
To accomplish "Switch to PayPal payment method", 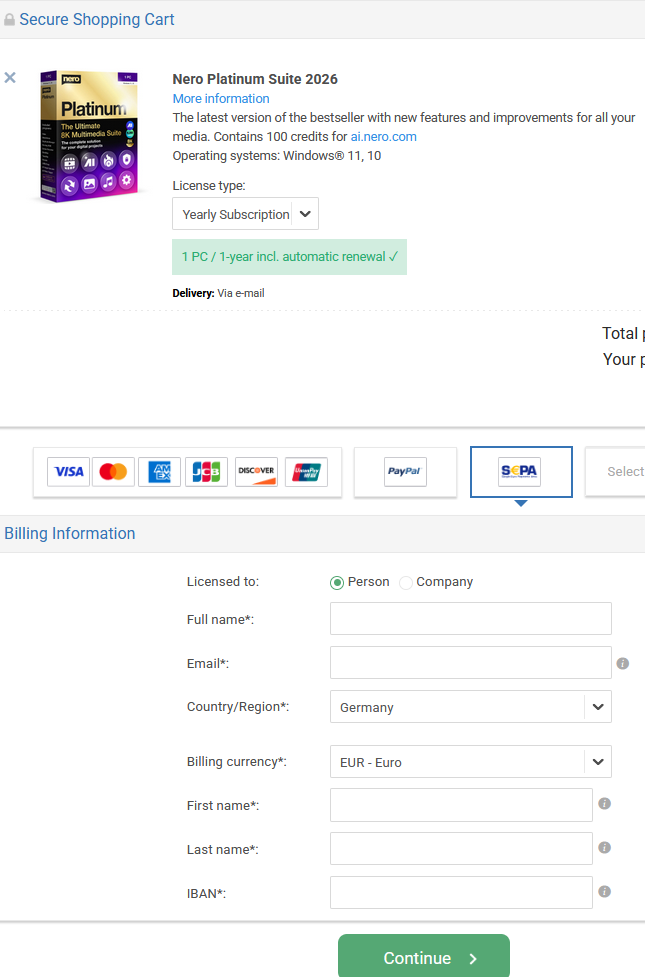I will point(405,472).
